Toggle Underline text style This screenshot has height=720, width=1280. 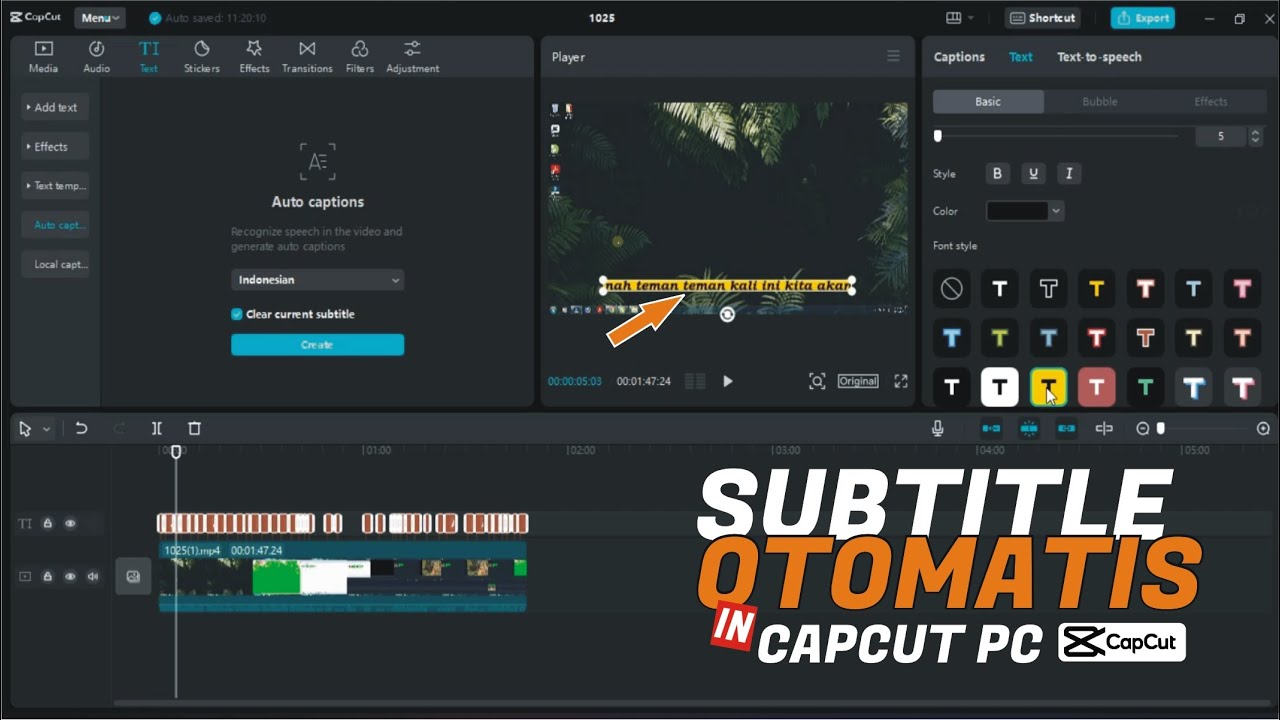[1033, 173]
